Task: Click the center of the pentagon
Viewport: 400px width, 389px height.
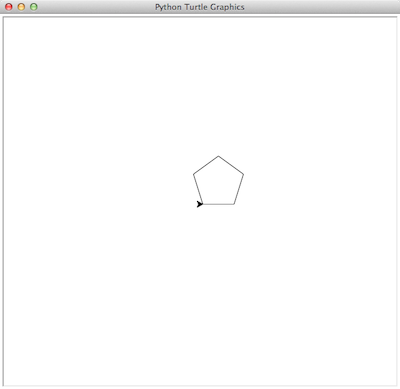Action: (x=218, y=183)
